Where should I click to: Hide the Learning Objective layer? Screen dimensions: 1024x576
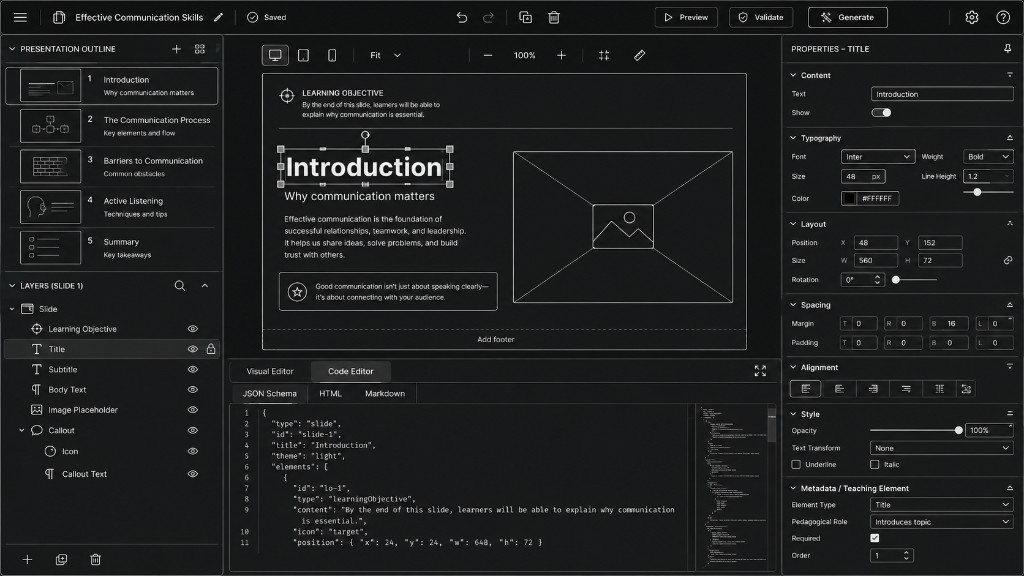[x=193, y=329]
